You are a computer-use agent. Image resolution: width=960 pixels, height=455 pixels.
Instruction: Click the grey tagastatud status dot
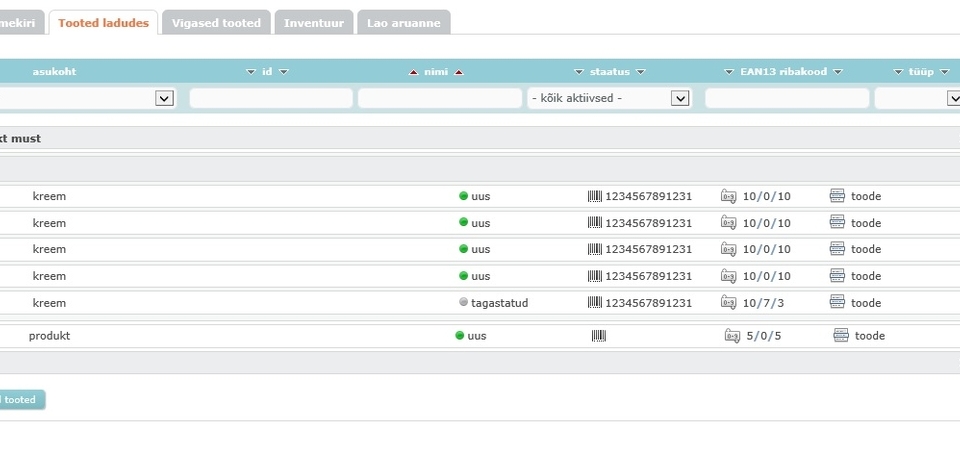464,303
